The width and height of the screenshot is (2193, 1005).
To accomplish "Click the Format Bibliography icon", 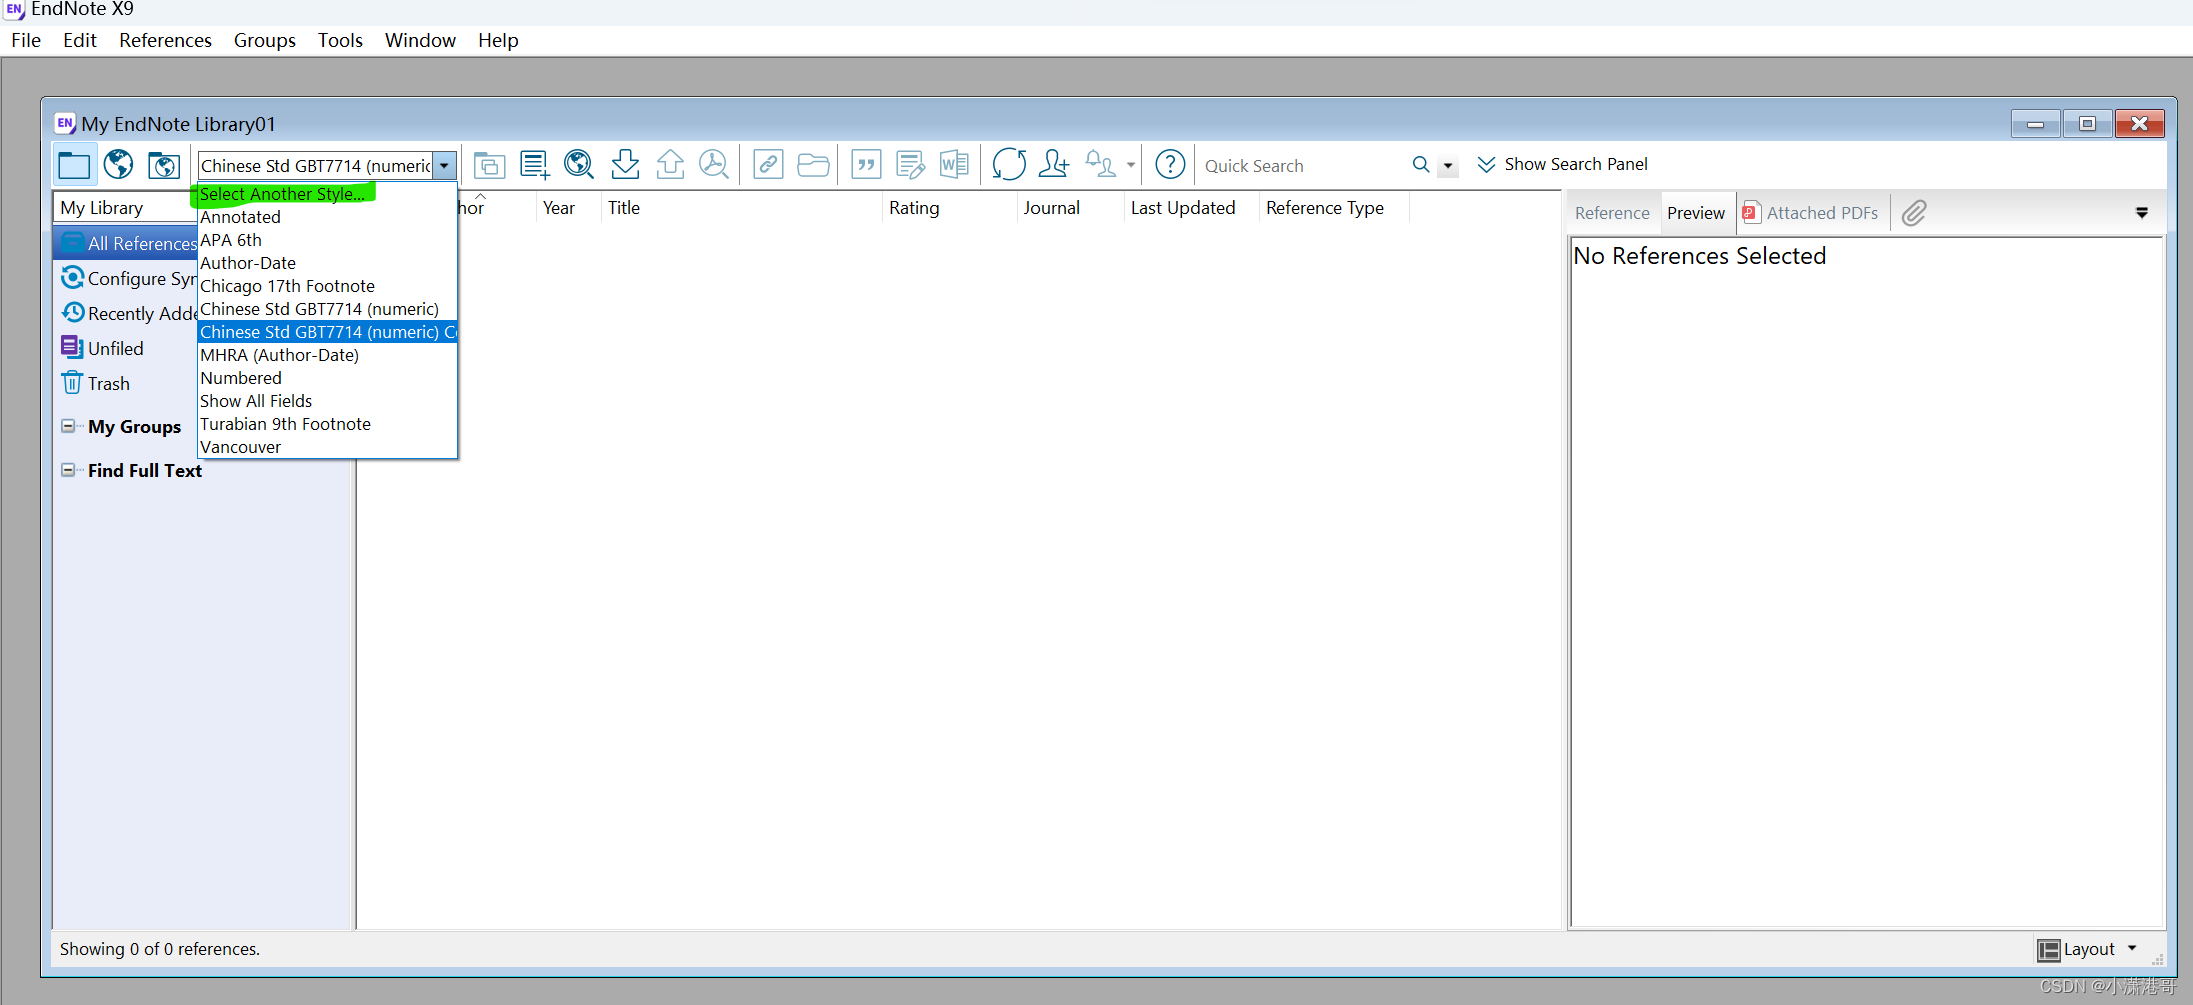I will 910,164.
